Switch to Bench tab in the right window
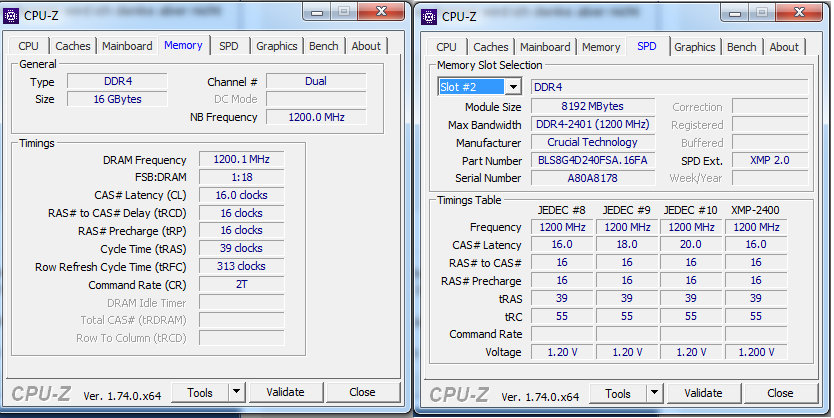Viewport: 834px width, 418px height. 741,47
